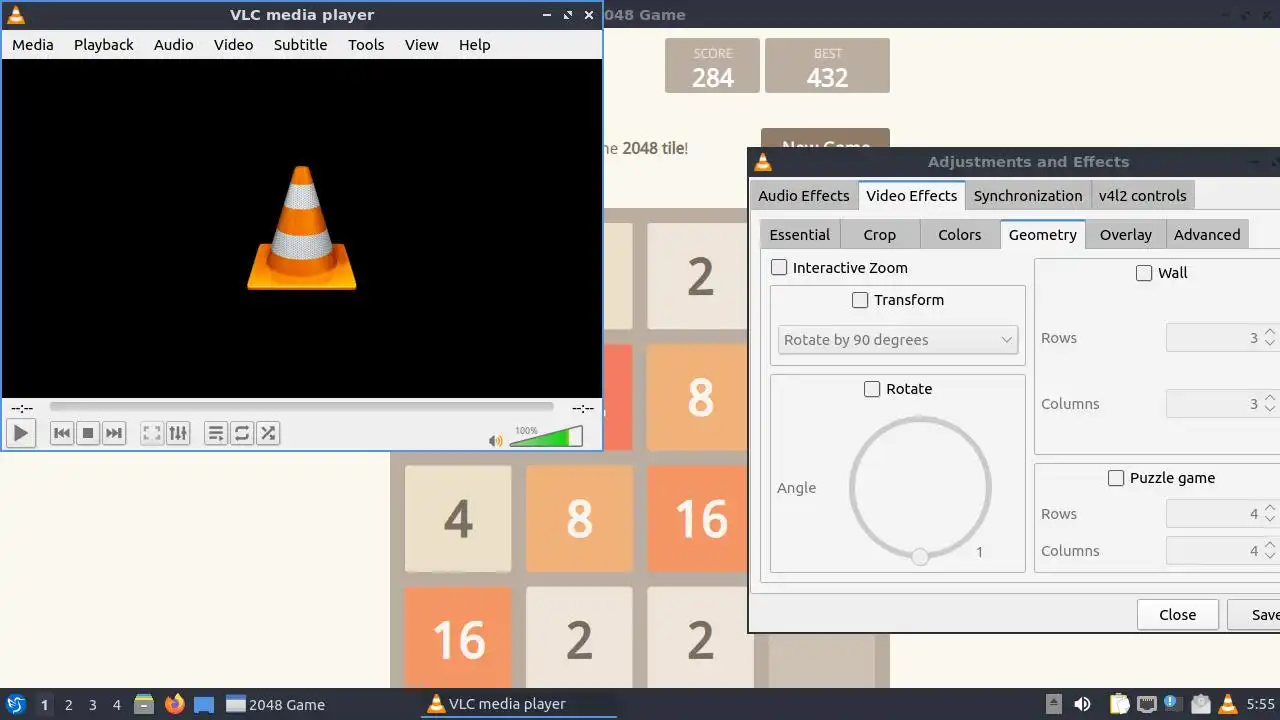Enable the Puzzle game checkbox
This screenshot has width=1280, height=720.
pyautogui.click(x=1116, y=478)
